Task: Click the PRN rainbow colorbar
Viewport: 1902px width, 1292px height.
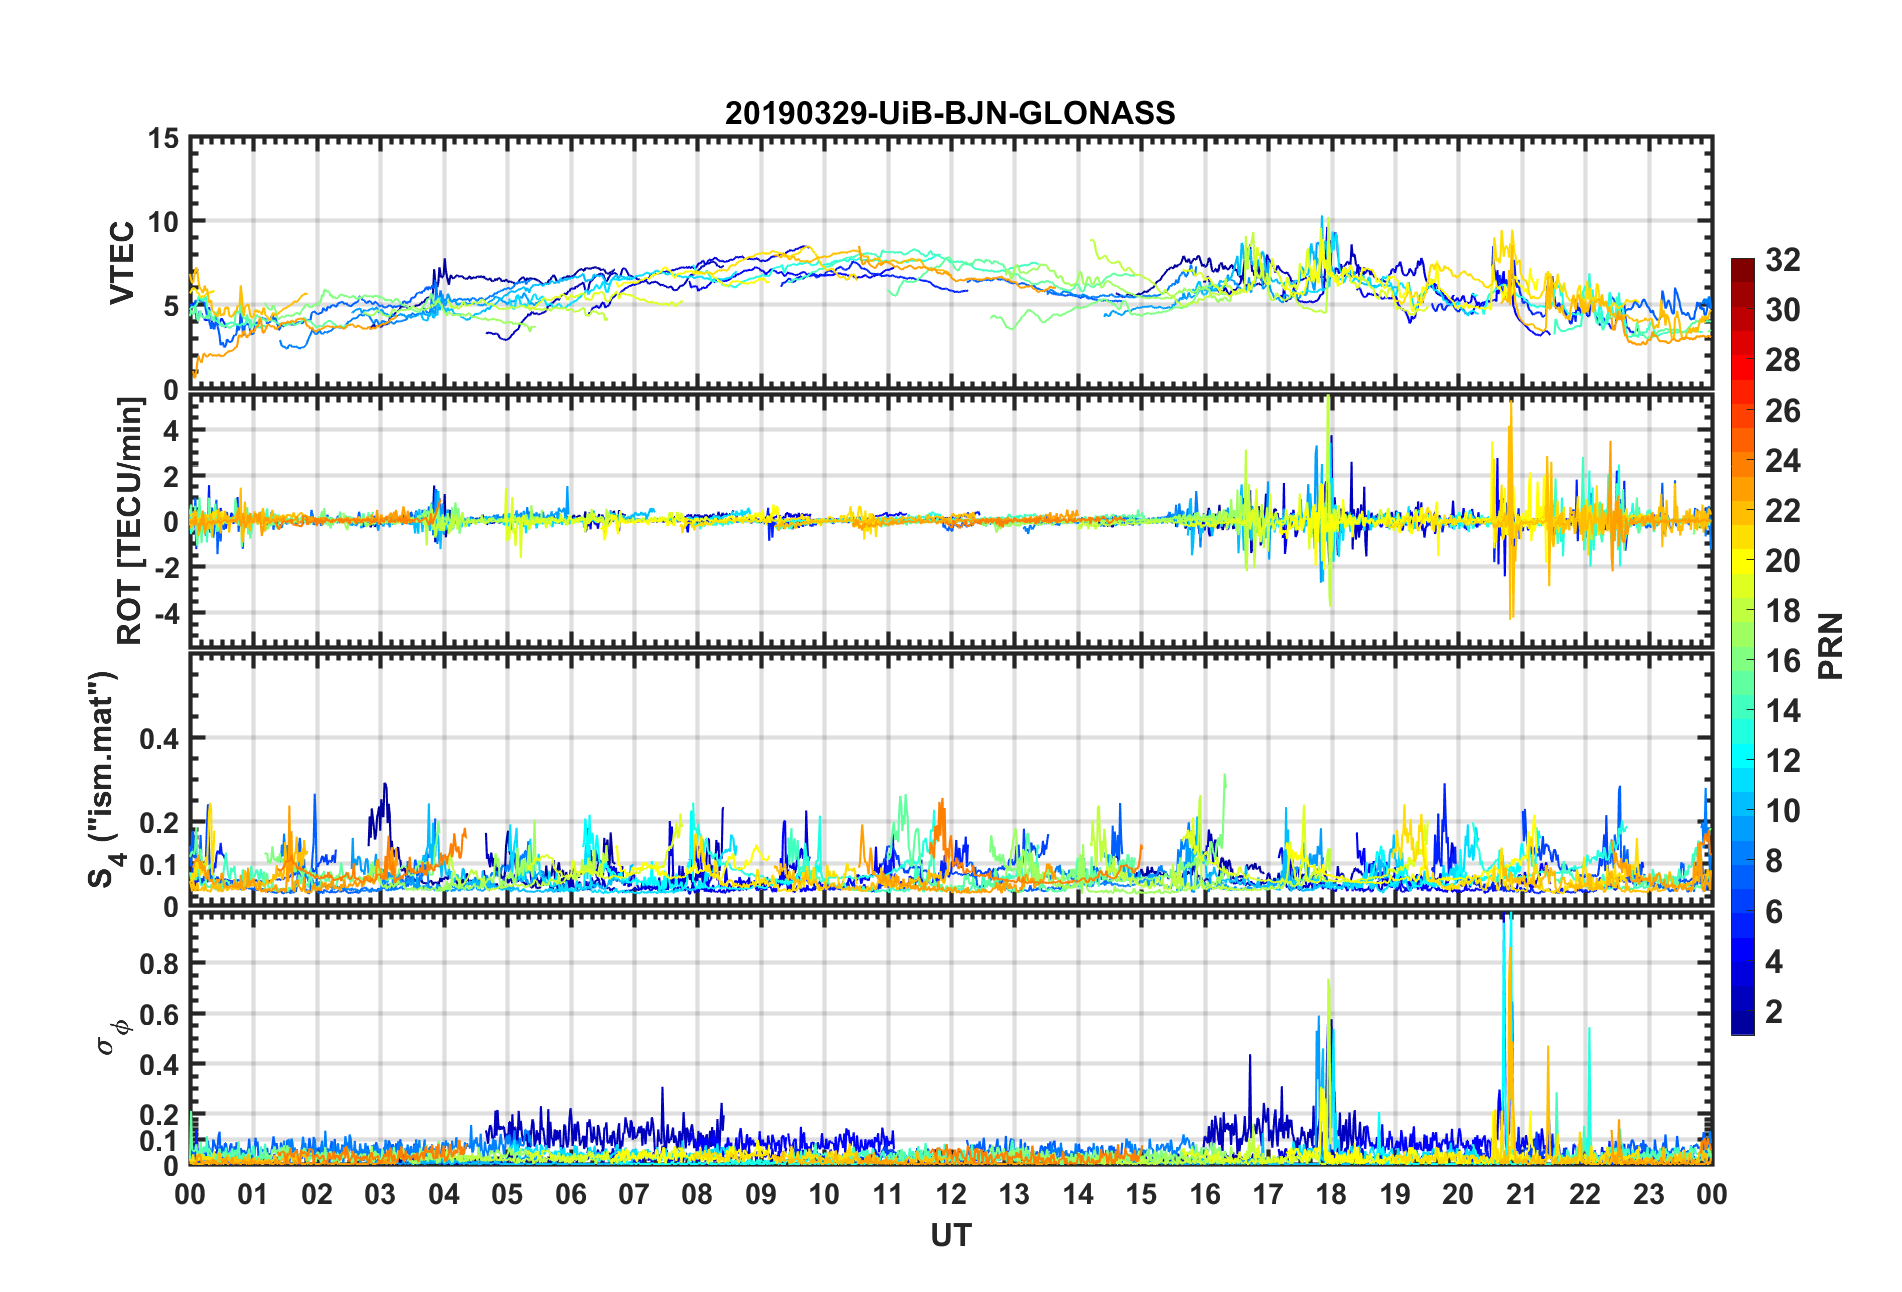Action: click(x=1742, y=646)
